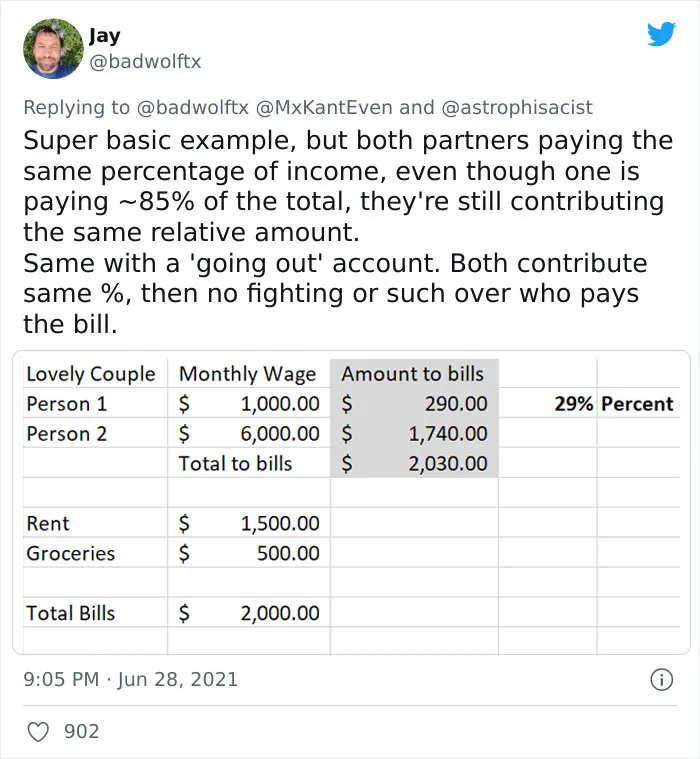Click the tweet timestamp 9:05 PM Jun 28, 2021
Screen dimensions: 700x759
coord(131,679)
